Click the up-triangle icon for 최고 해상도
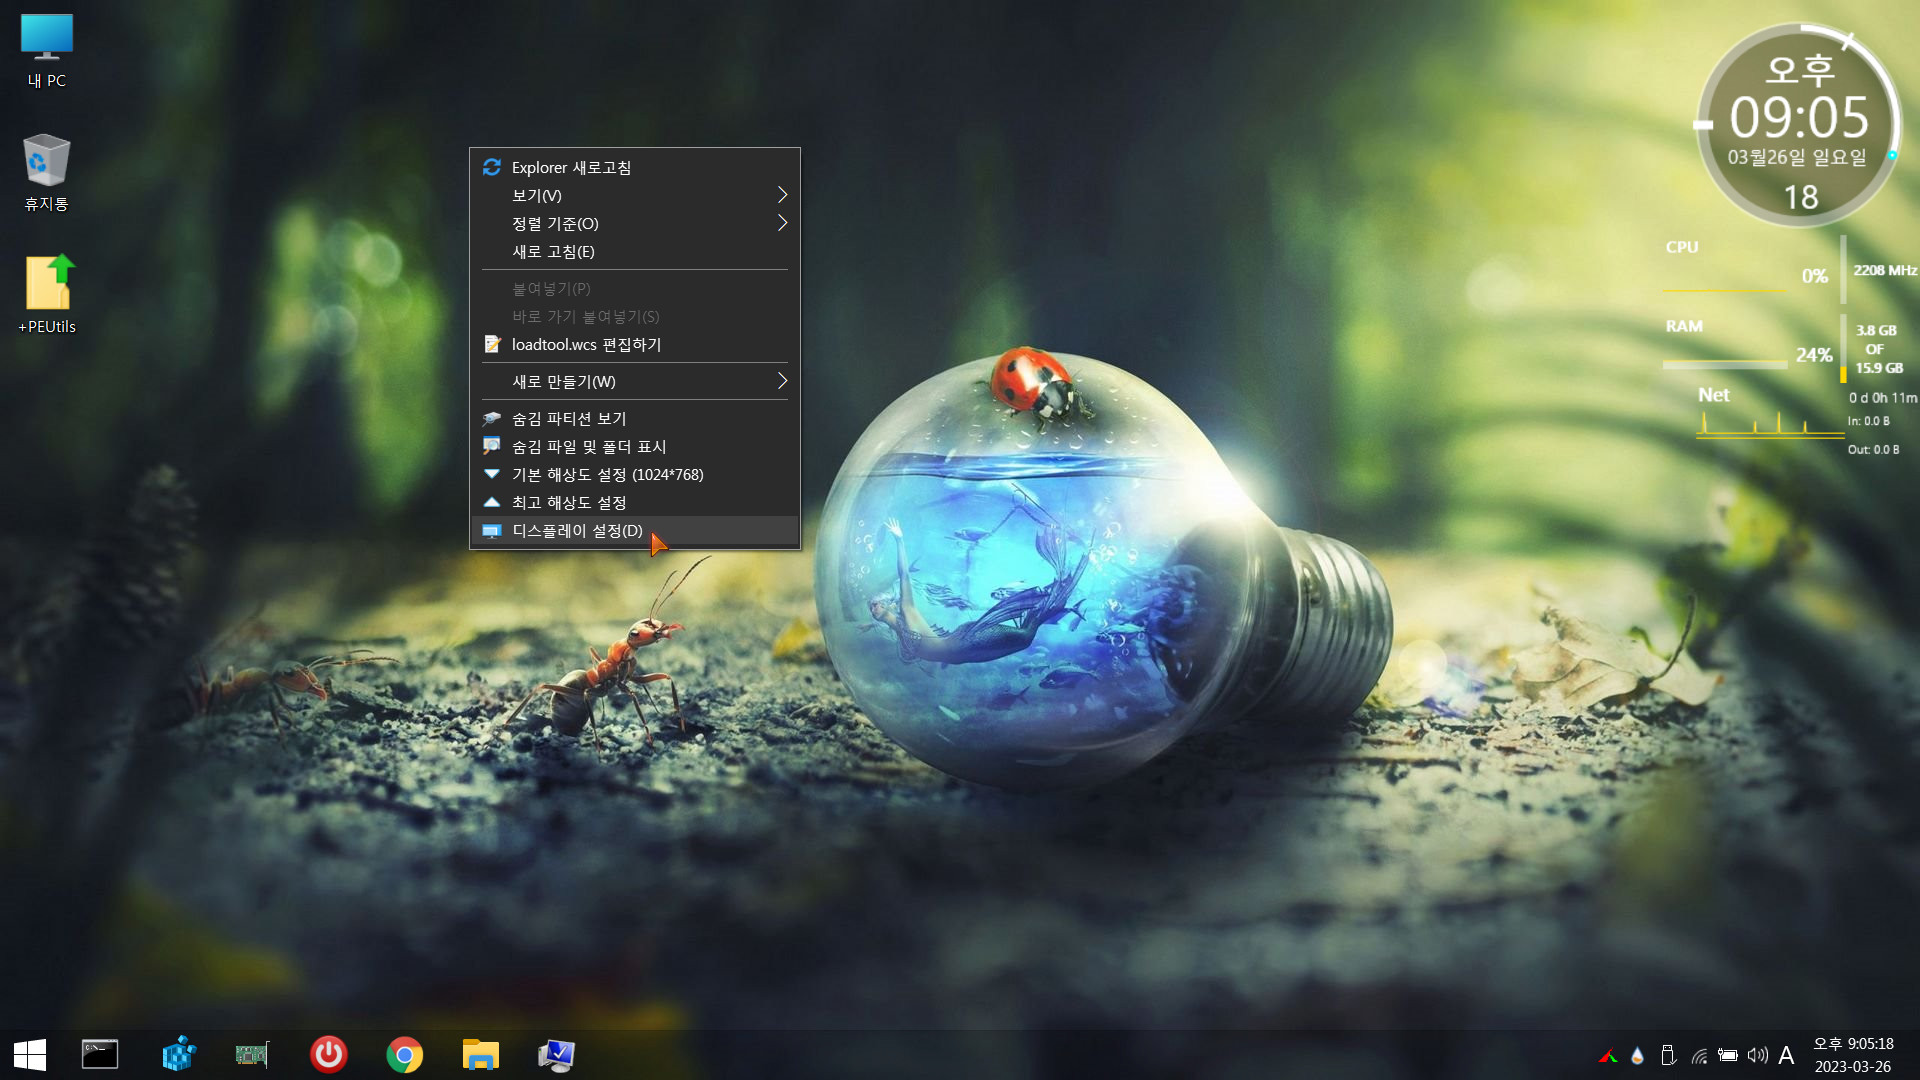This screenshot has width=1920, height=1080. tap(491, 502)
